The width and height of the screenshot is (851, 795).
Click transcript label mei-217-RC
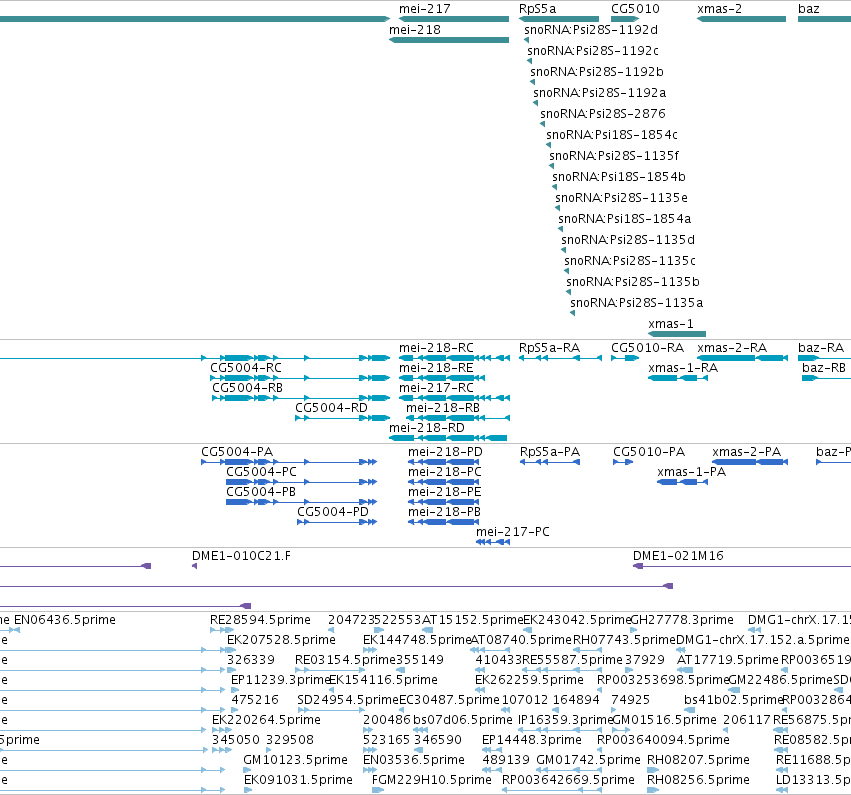[436, 388]
